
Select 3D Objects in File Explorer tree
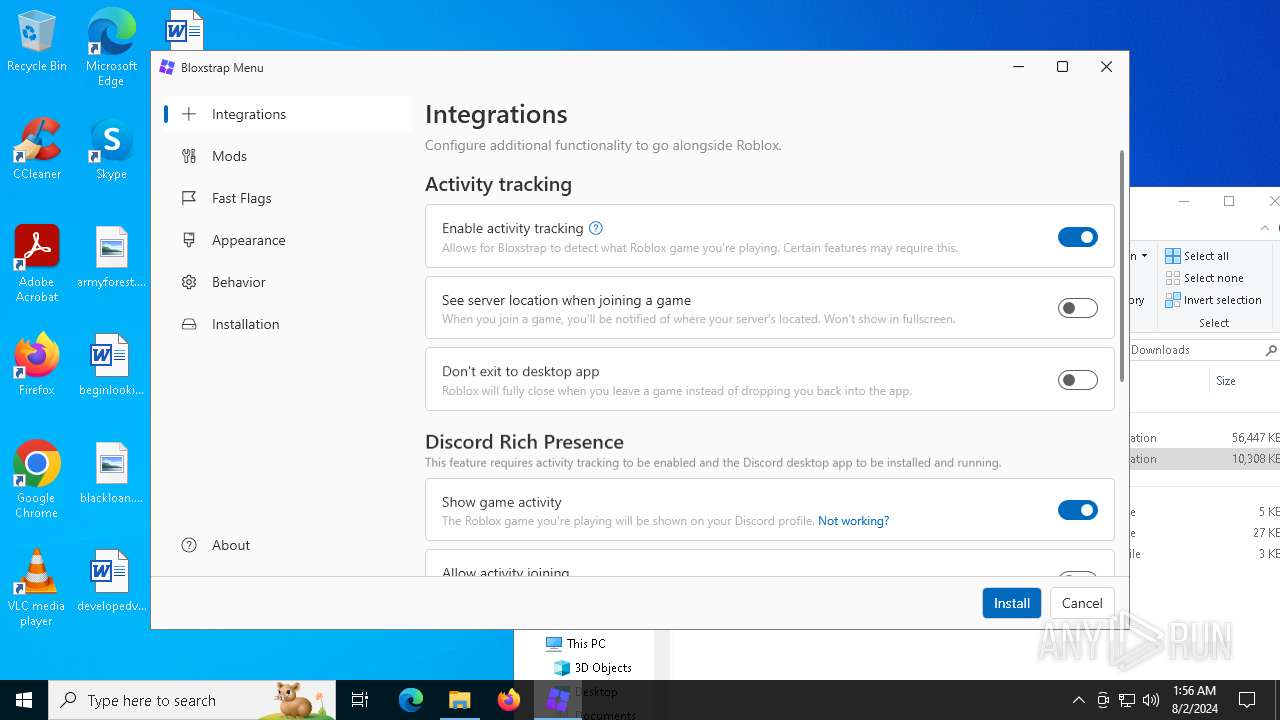[x=592, y=668]
